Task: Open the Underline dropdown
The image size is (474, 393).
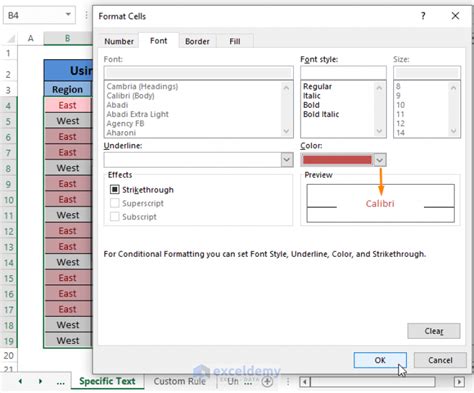Action: click(286, 160)
